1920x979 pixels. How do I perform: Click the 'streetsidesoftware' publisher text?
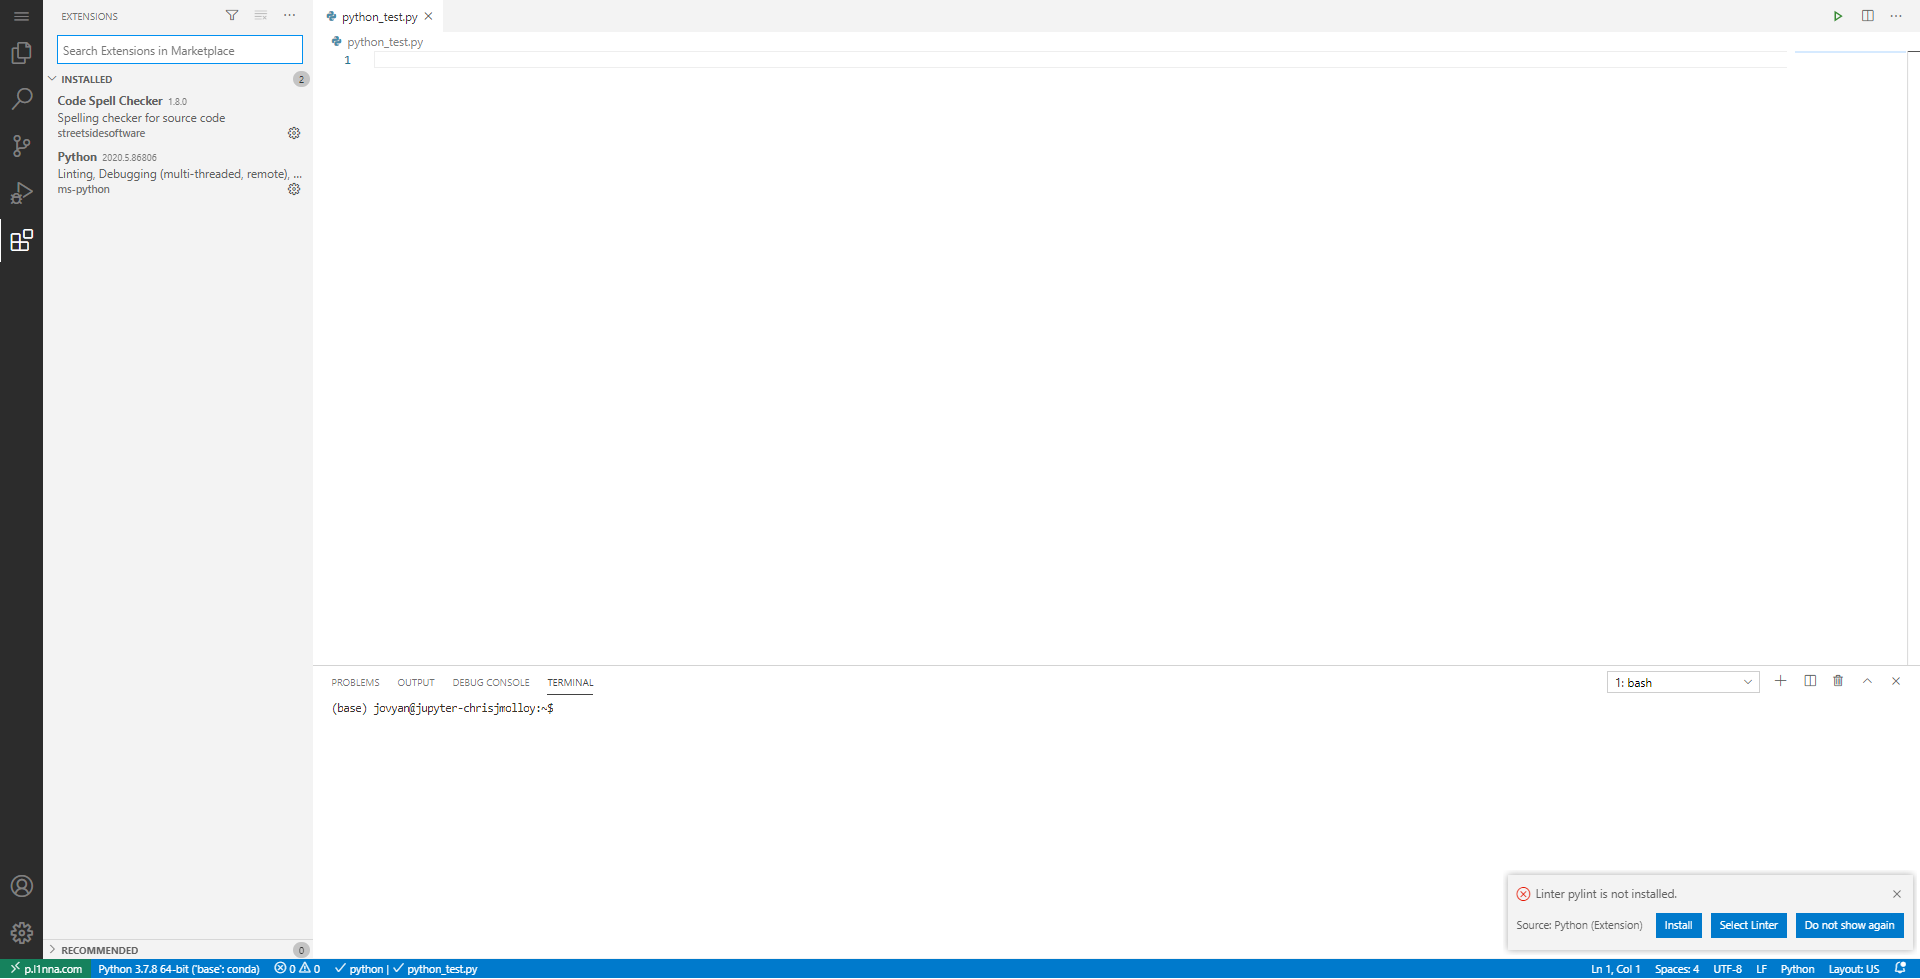101,133
